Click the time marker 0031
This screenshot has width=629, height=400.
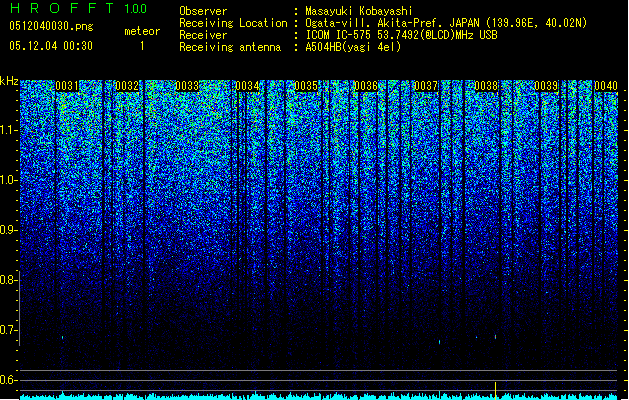(67, 86)
